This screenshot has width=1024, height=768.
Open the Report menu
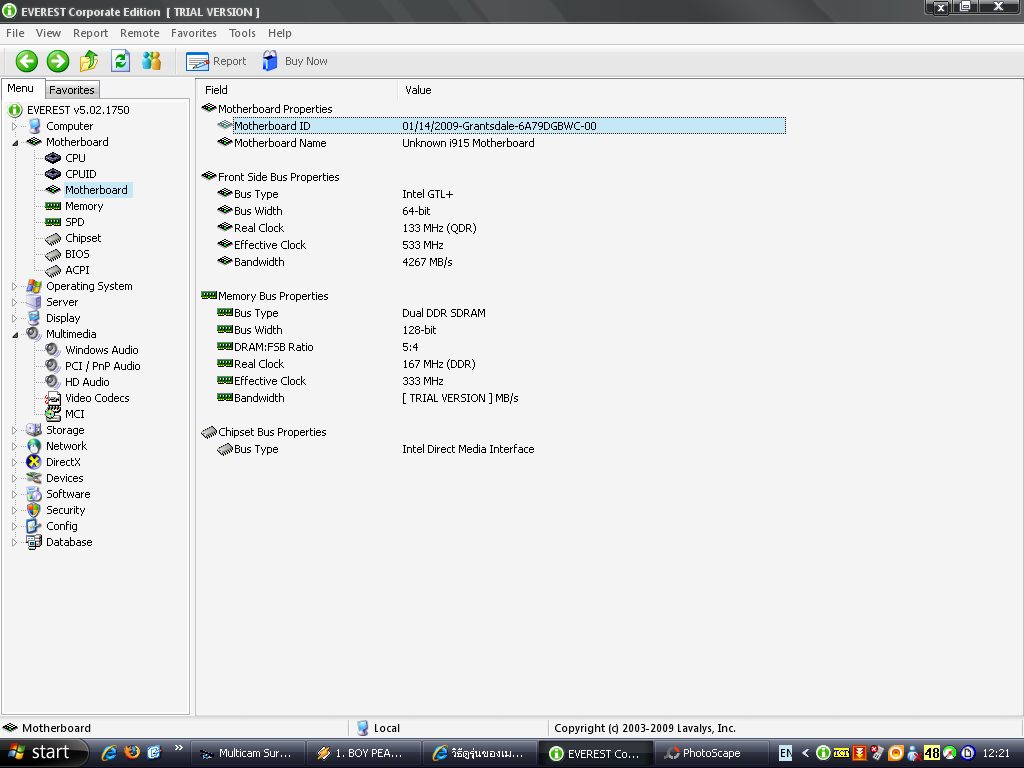click(x=90, y=33)
